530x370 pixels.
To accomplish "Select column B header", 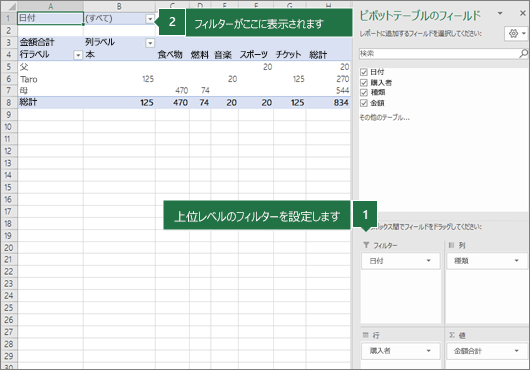I will point(119,6).
